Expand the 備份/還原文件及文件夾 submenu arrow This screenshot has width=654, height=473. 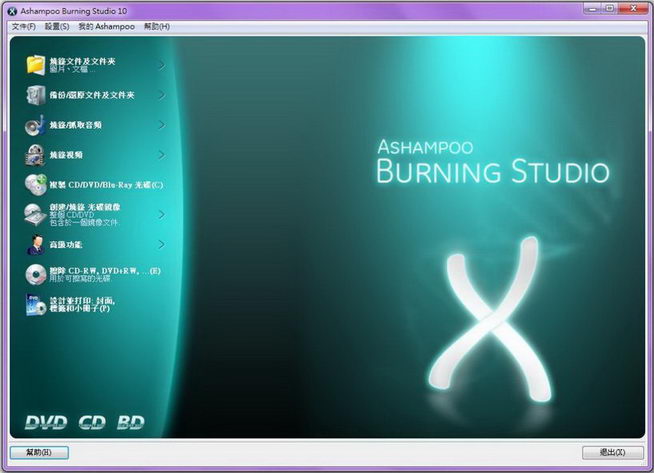pyautogui.click(x=161, y=95)
